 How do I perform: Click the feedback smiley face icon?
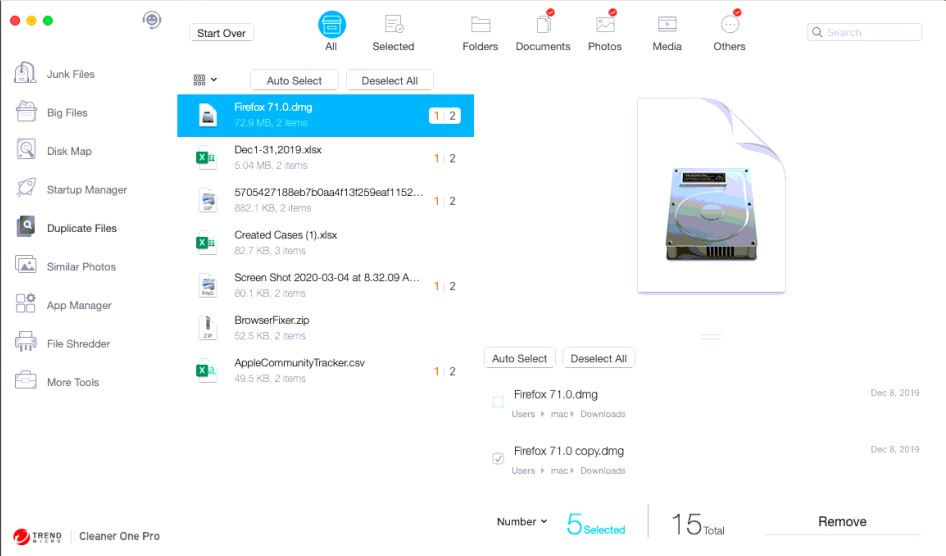[151, 21]
